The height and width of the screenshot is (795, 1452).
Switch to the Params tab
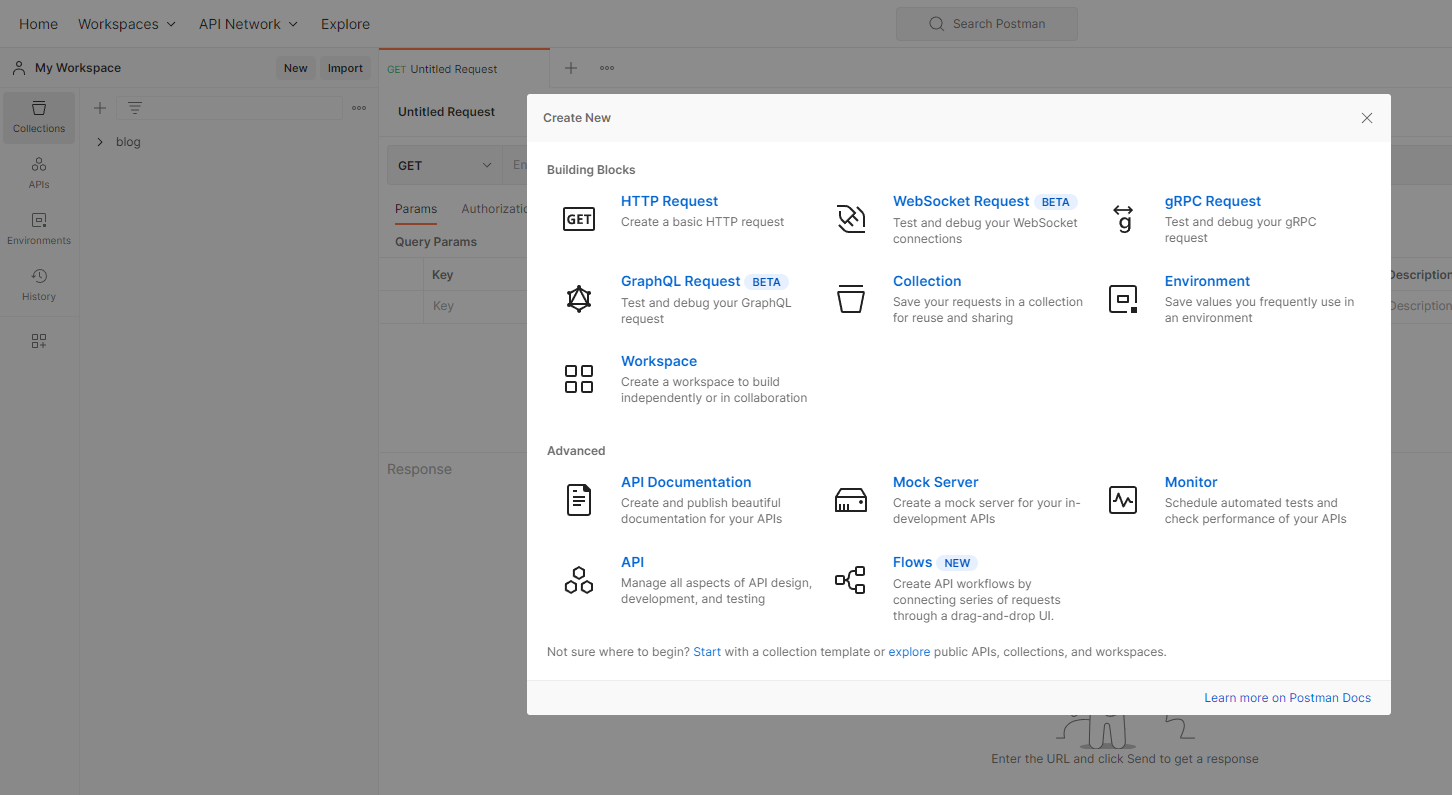pos(416,209)
